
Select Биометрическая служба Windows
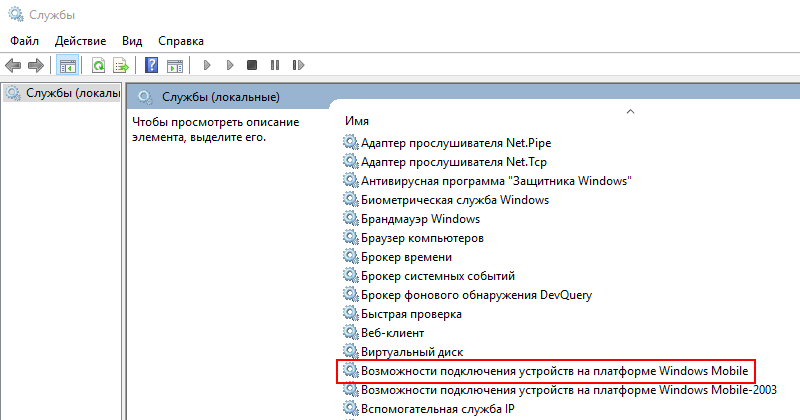pyautogui.click(x=446, y=200)
